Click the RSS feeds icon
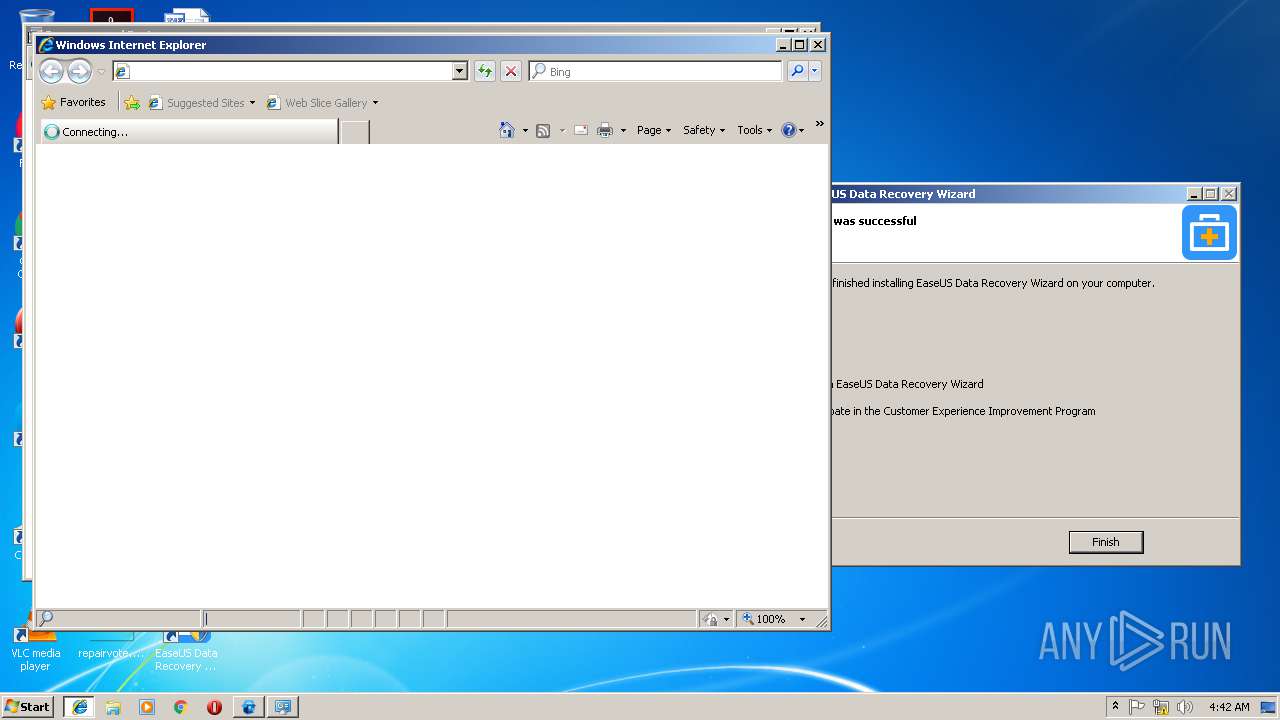The image size is (1280, 720). 543,130
